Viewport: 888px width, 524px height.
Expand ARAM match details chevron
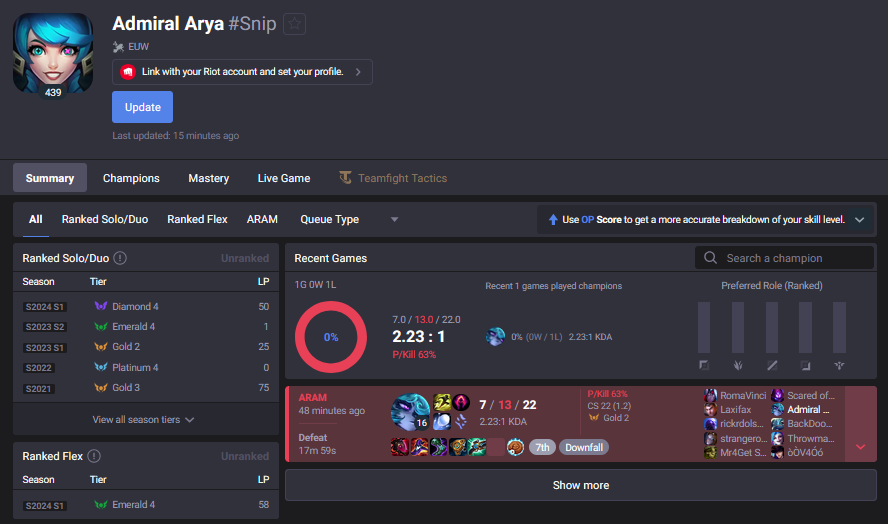click(861, 447)
